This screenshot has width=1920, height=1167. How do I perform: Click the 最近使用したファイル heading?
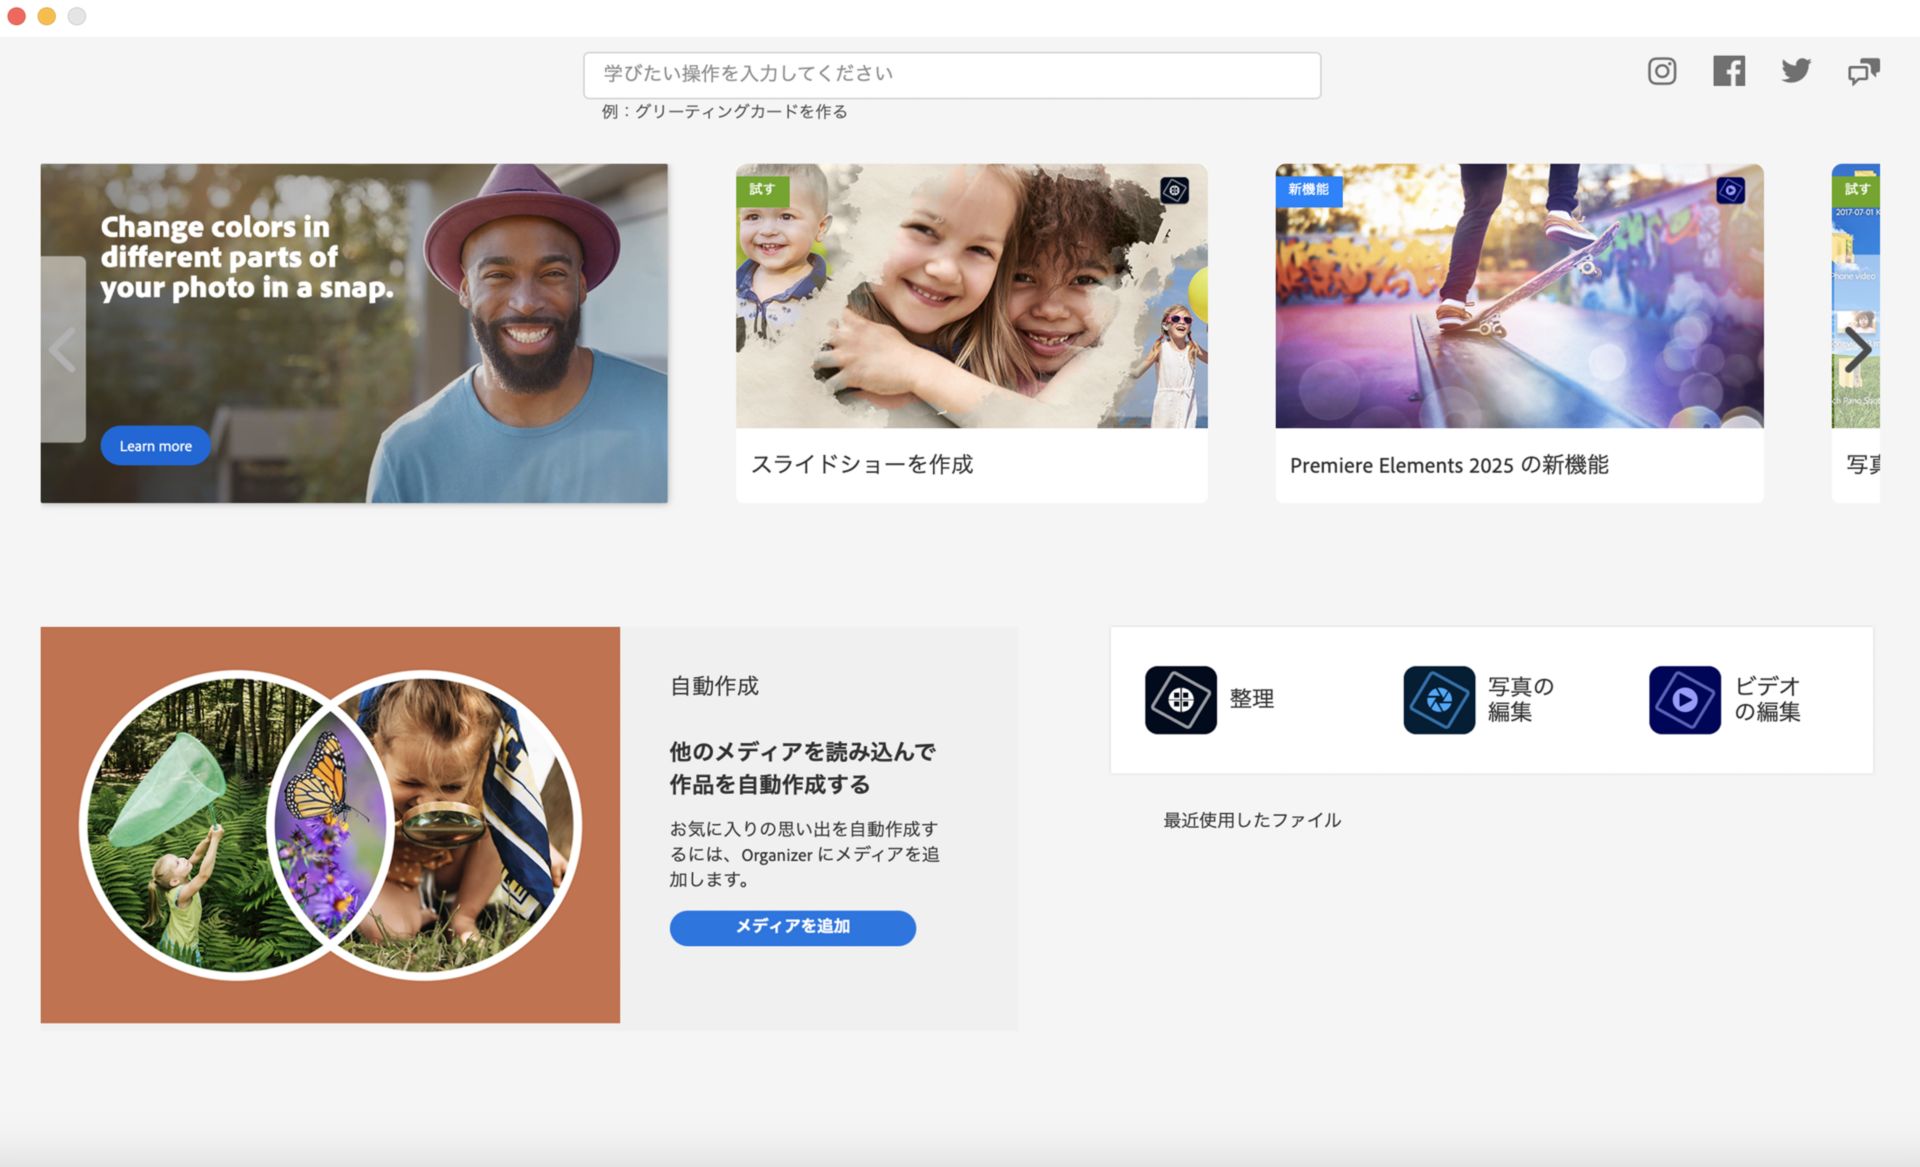(x=1252, y=820)
